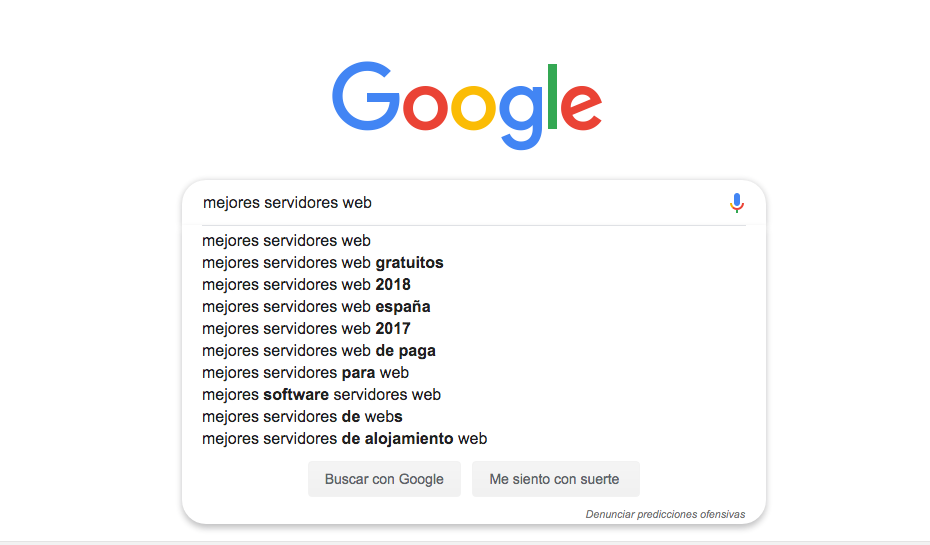This screenshot has width=930, height=545.
Task: Select the 'mejores servidores de webs' suggestion
Action: pos(302,417)
